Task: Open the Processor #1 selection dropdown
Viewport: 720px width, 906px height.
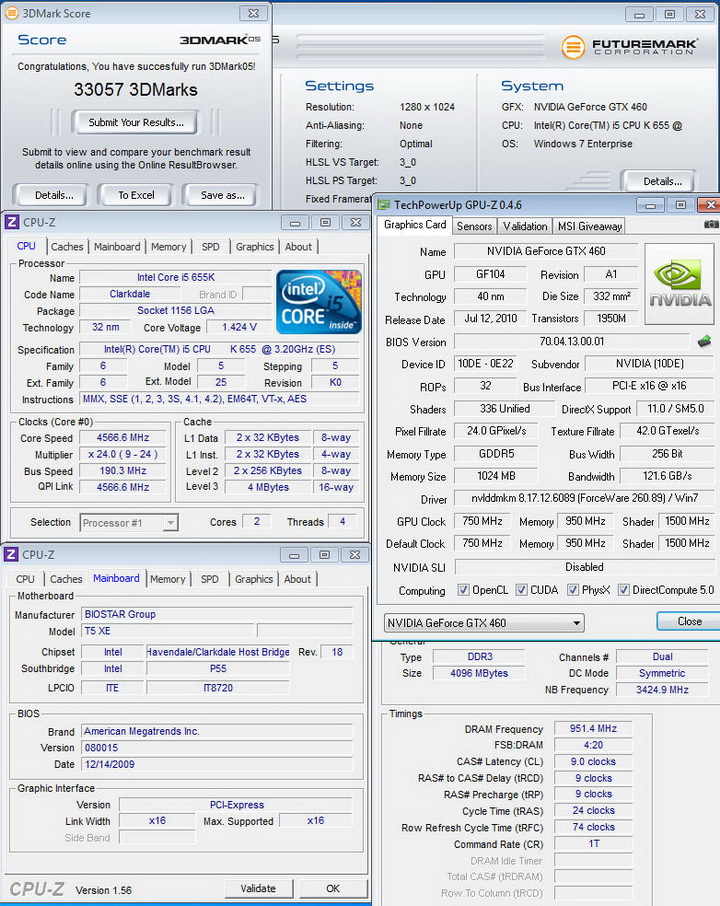Action: pos(129,523)
